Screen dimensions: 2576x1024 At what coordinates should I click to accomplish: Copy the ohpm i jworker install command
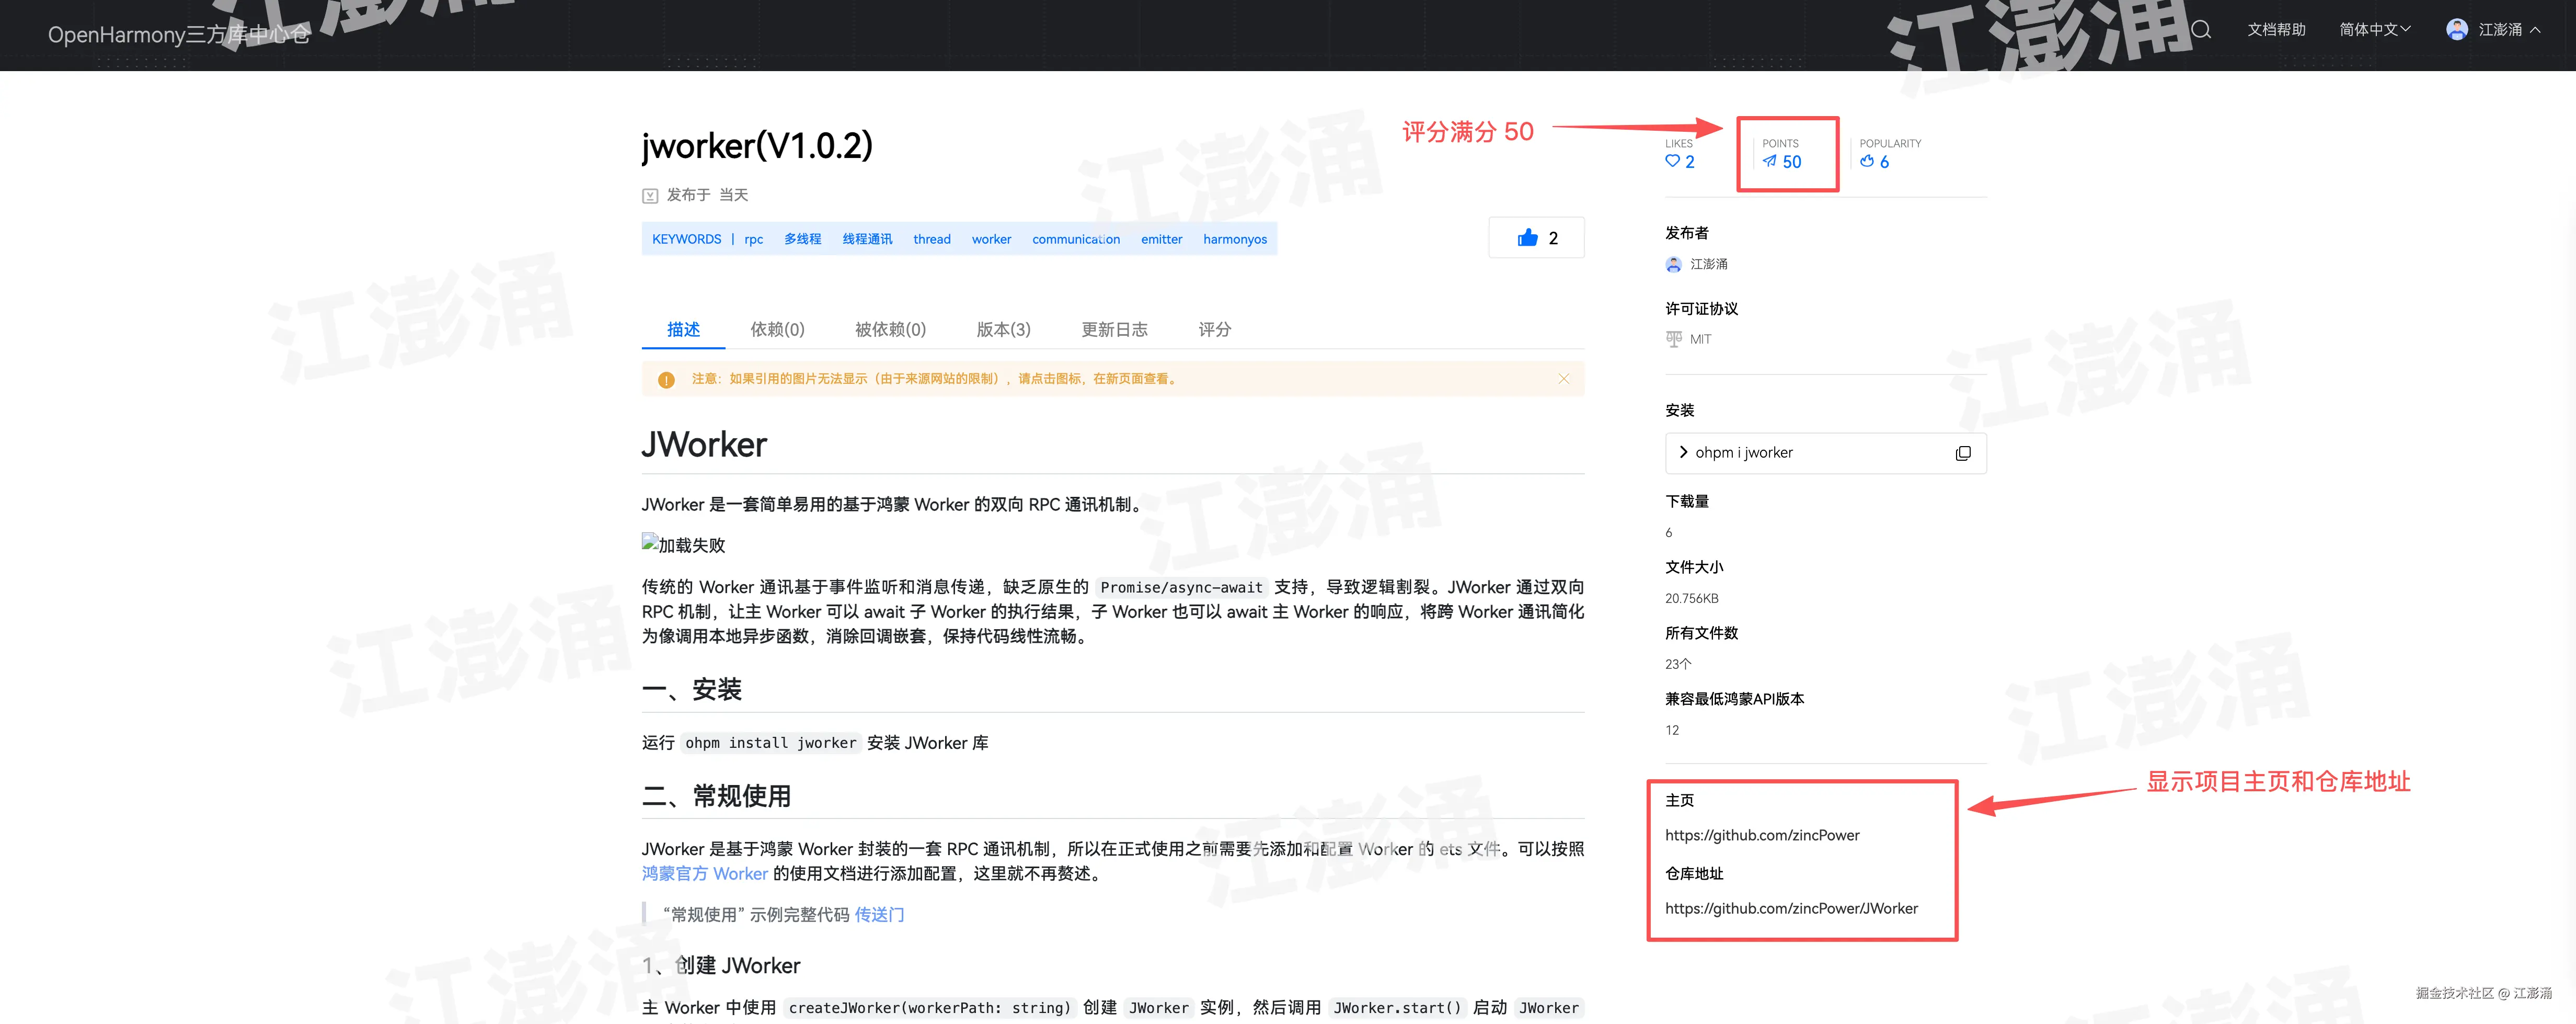click(x=1962, y=453)
